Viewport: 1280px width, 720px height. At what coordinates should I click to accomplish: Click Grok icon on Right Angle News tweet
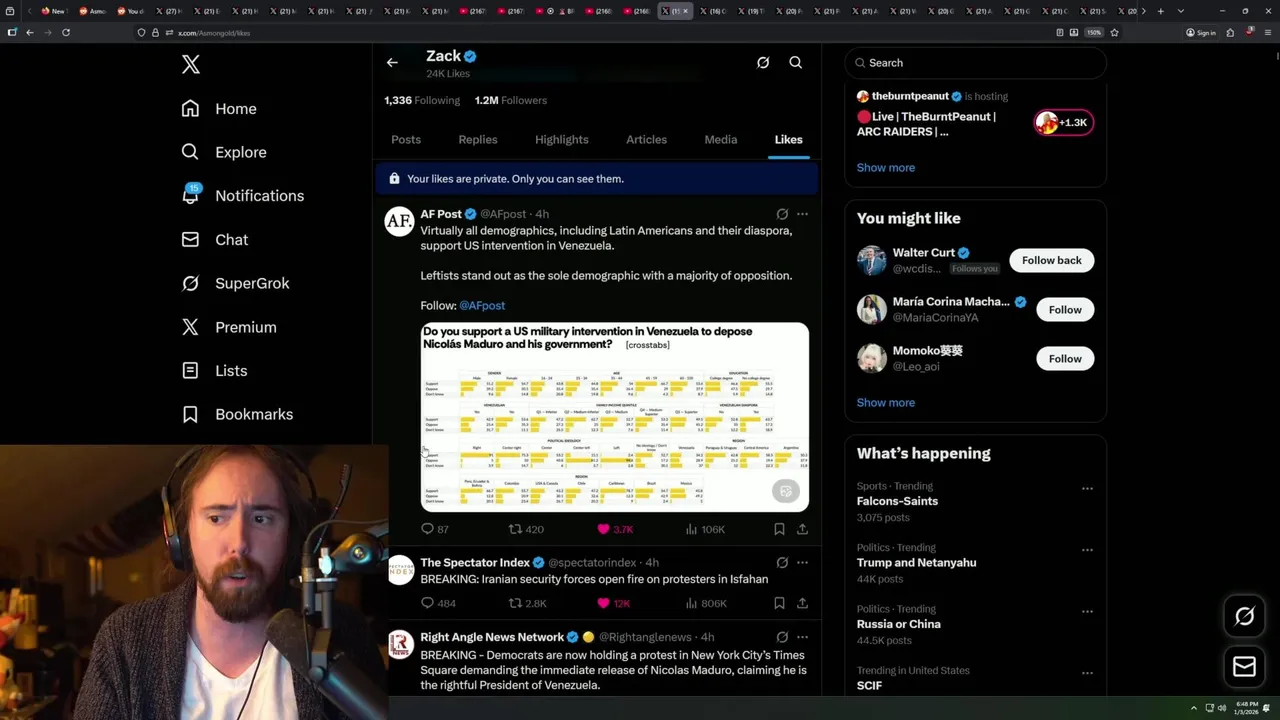click(782, 637)
